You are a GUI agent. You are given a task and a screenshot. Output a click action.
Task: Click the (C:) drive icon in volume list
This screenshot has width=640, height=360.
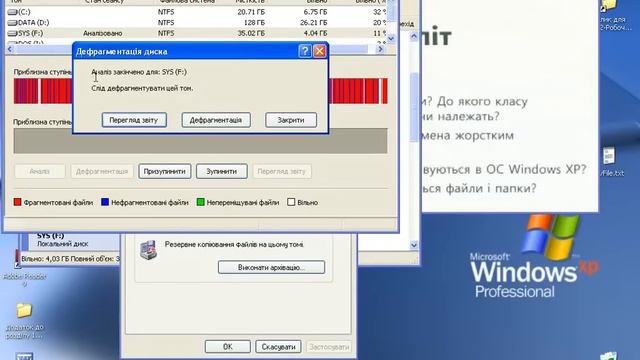(x=12, y=12)
